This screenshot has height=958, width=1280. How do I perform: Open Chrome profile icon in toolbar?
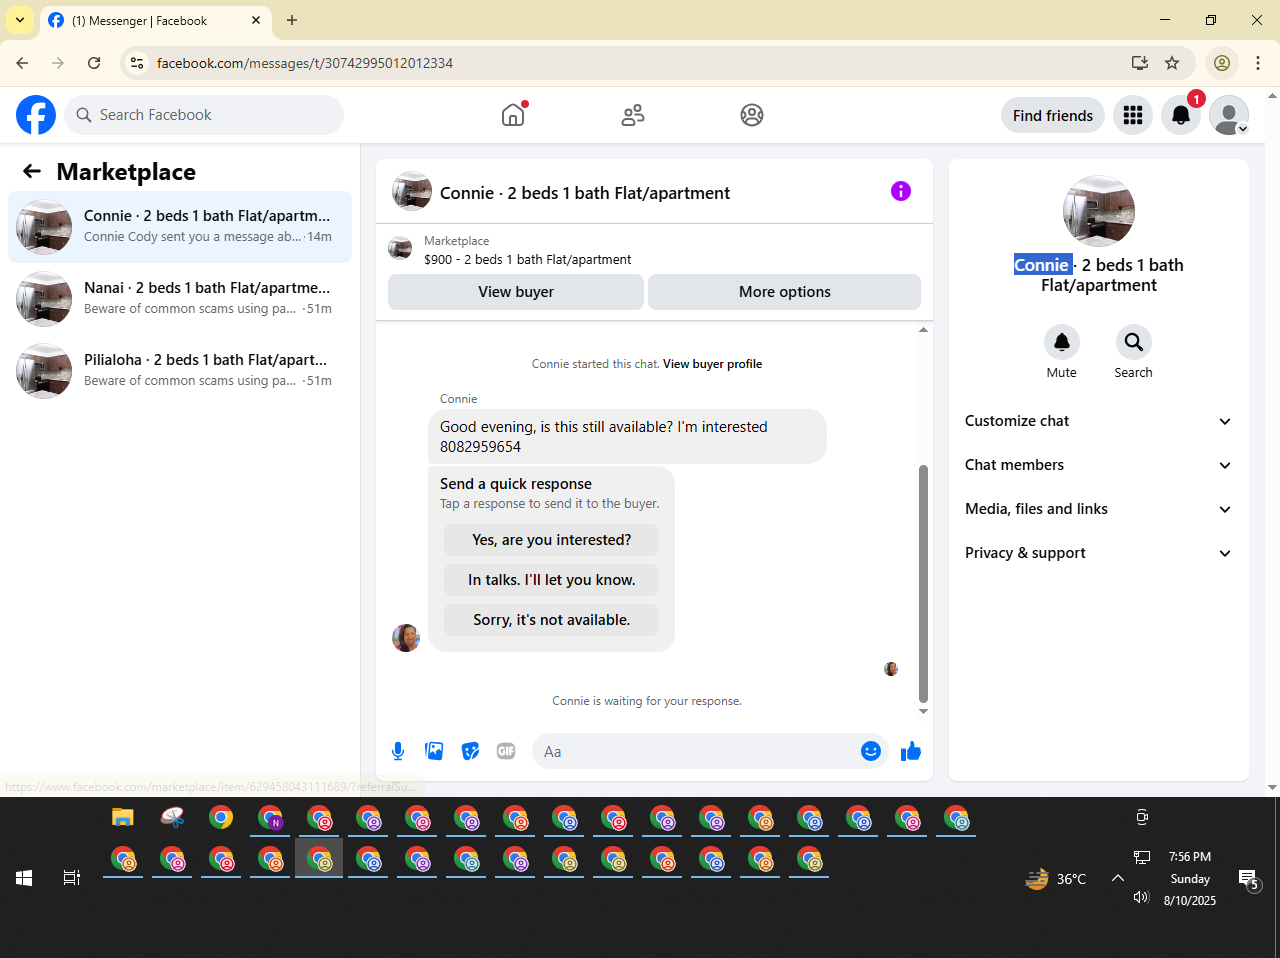[1222, 63]
